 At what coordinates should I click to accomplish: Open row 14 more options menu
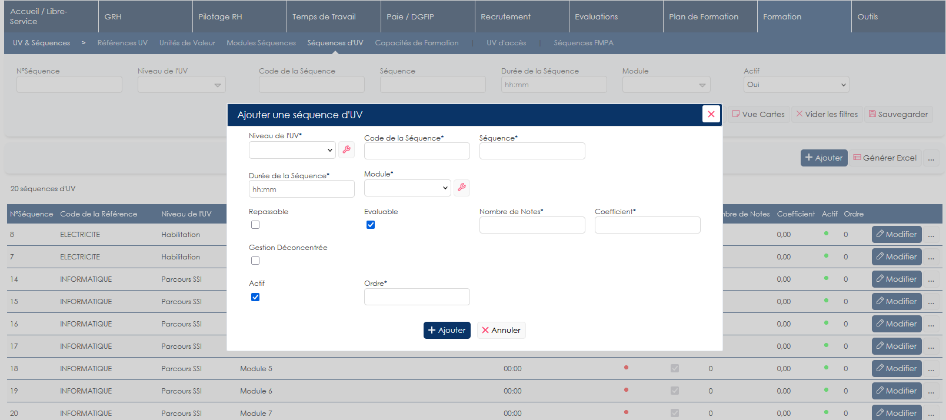pos(931,279)
